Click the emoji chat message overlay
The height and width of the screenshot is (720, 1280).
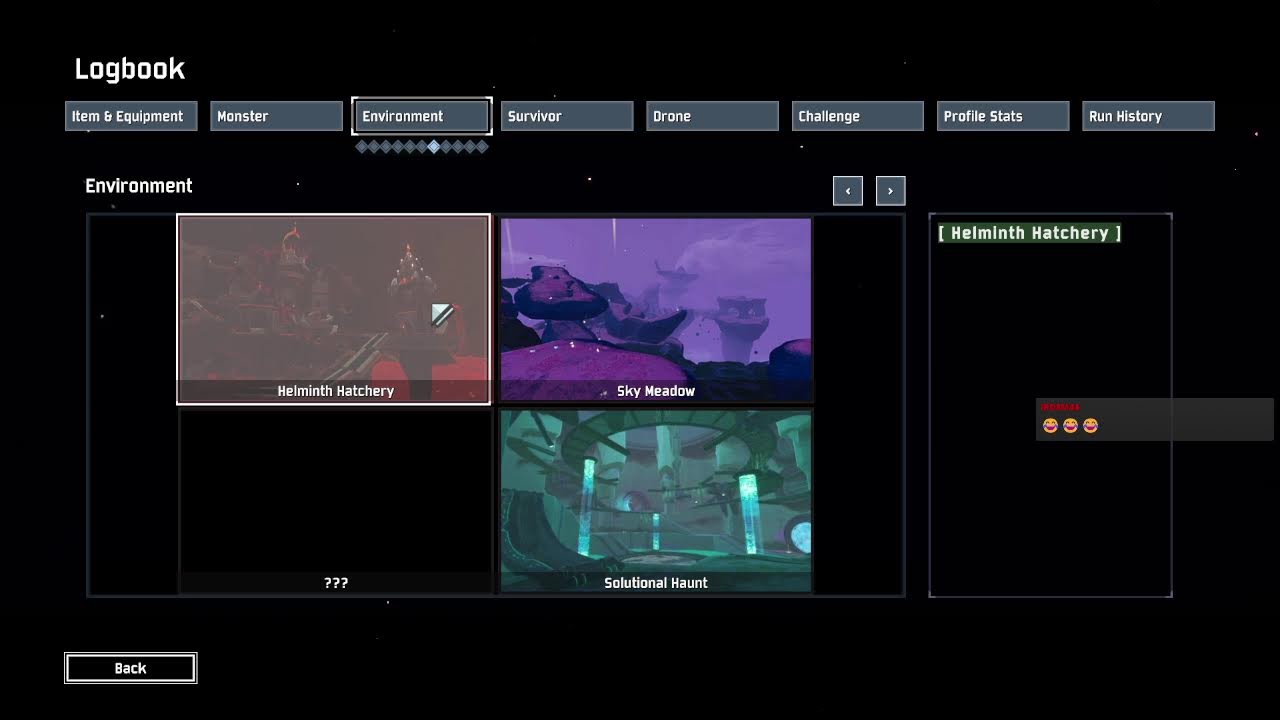tap(1154, 419)
